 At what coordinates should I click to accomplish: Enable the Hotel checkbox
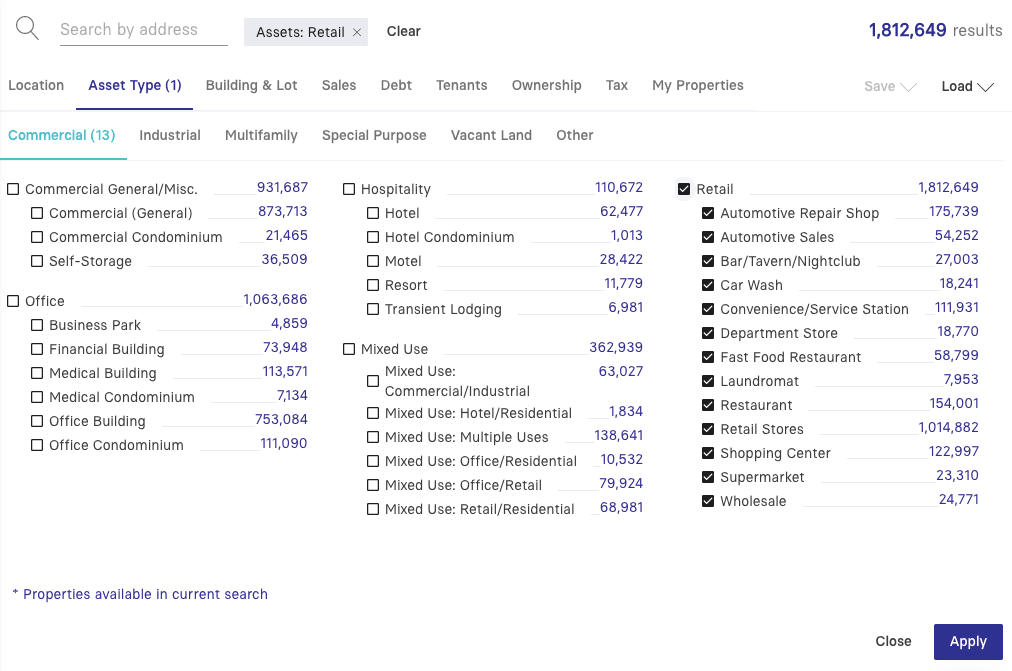[x=373, y=213]
